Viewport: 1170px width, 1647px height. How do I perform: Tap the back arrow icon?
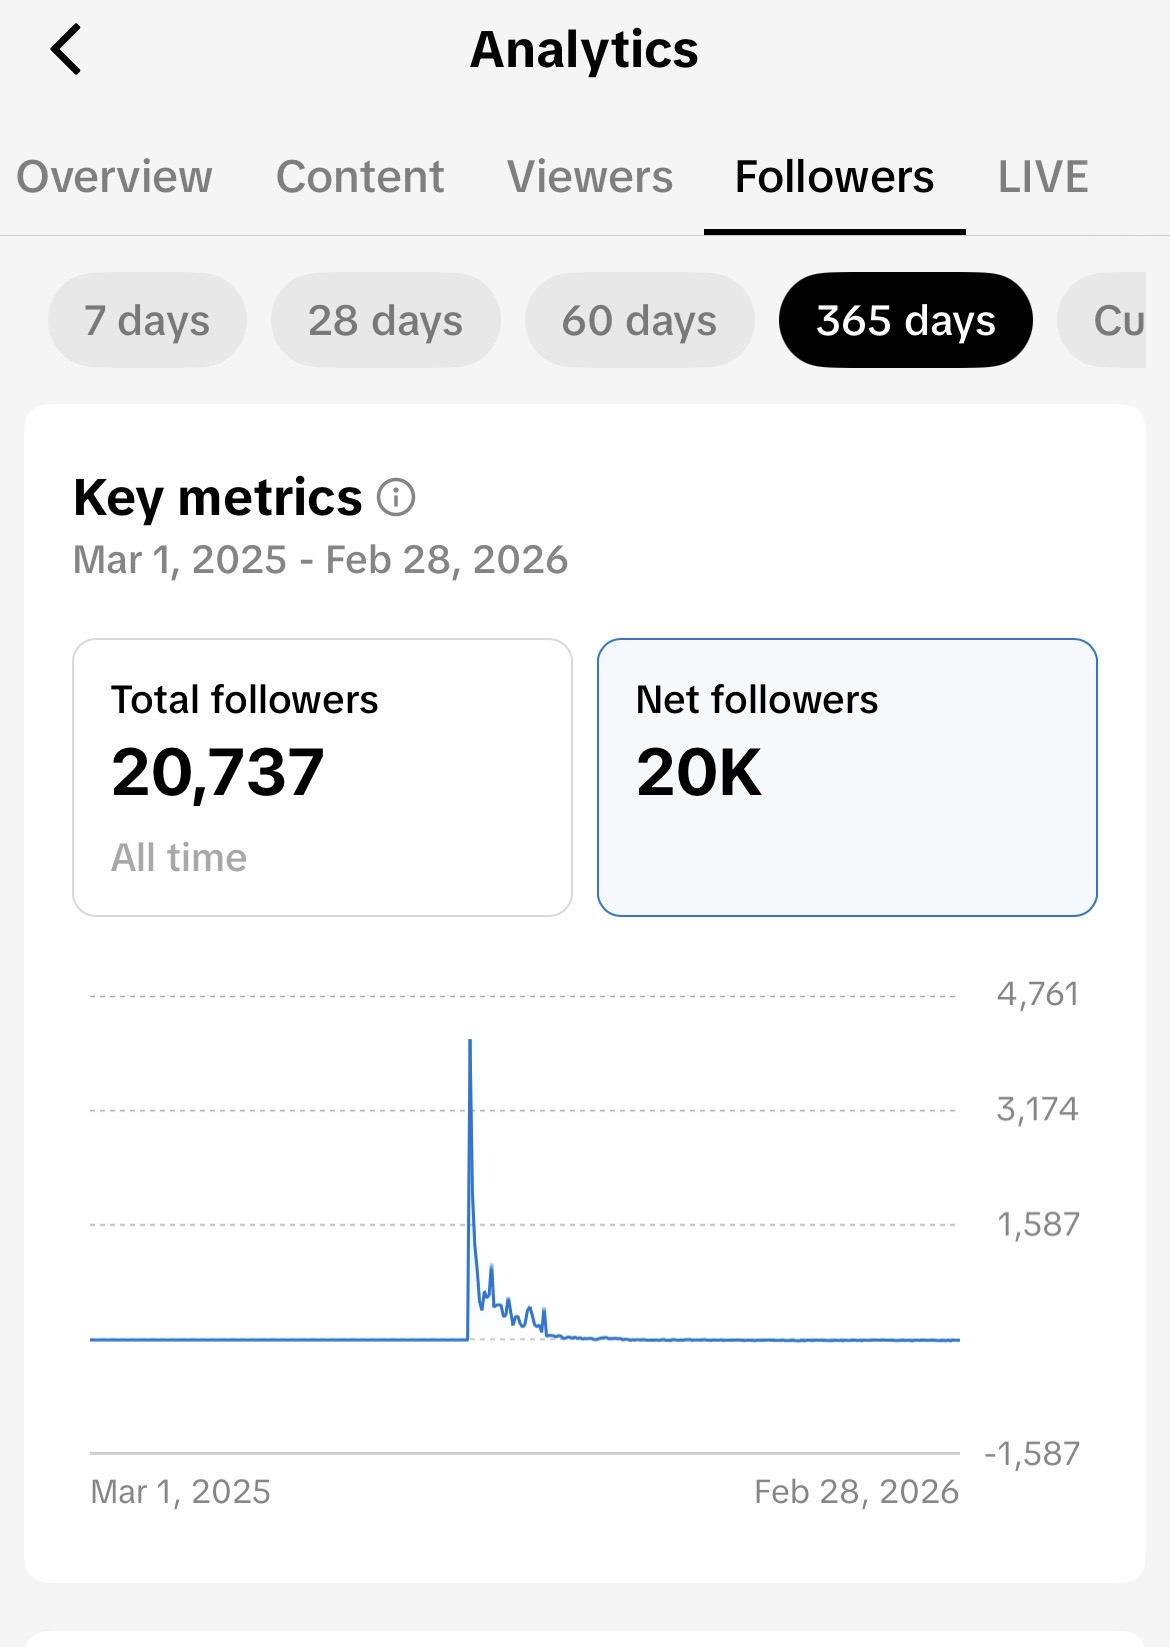66,50
